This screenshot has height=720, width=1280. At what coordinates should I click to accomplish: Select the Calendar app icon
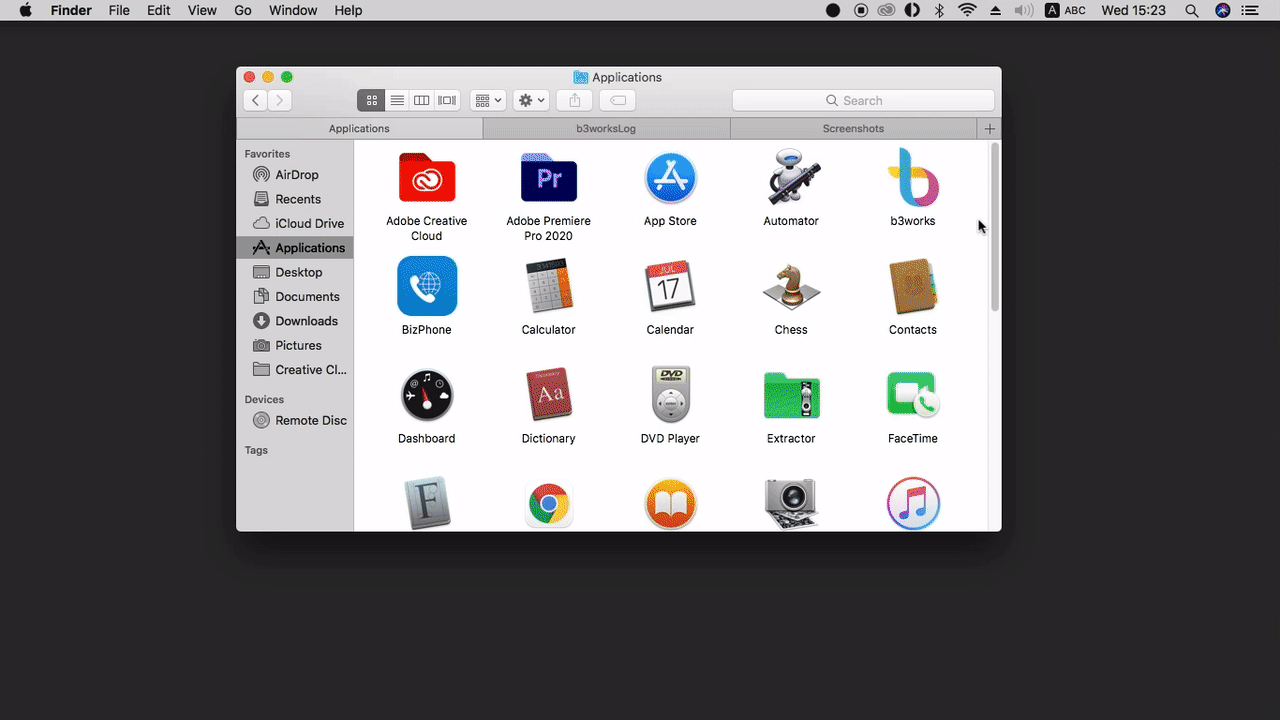(670, 286)
